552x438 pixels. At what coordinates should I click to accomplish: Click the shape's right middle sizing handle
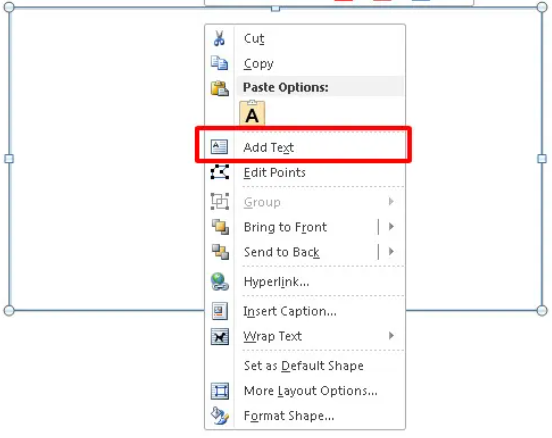pyautogui.click(x=542, y=158)
